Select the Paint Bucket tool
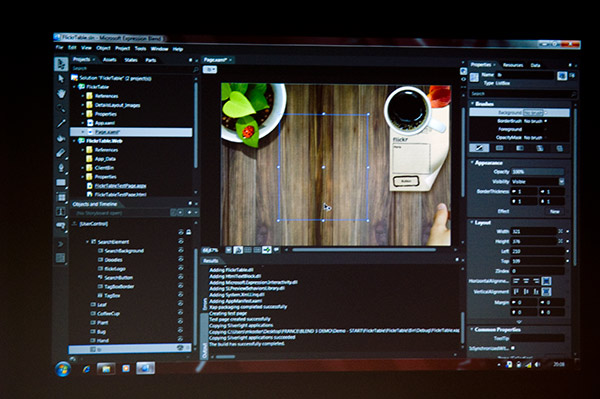The image size is (600, 399). point(61,138)
